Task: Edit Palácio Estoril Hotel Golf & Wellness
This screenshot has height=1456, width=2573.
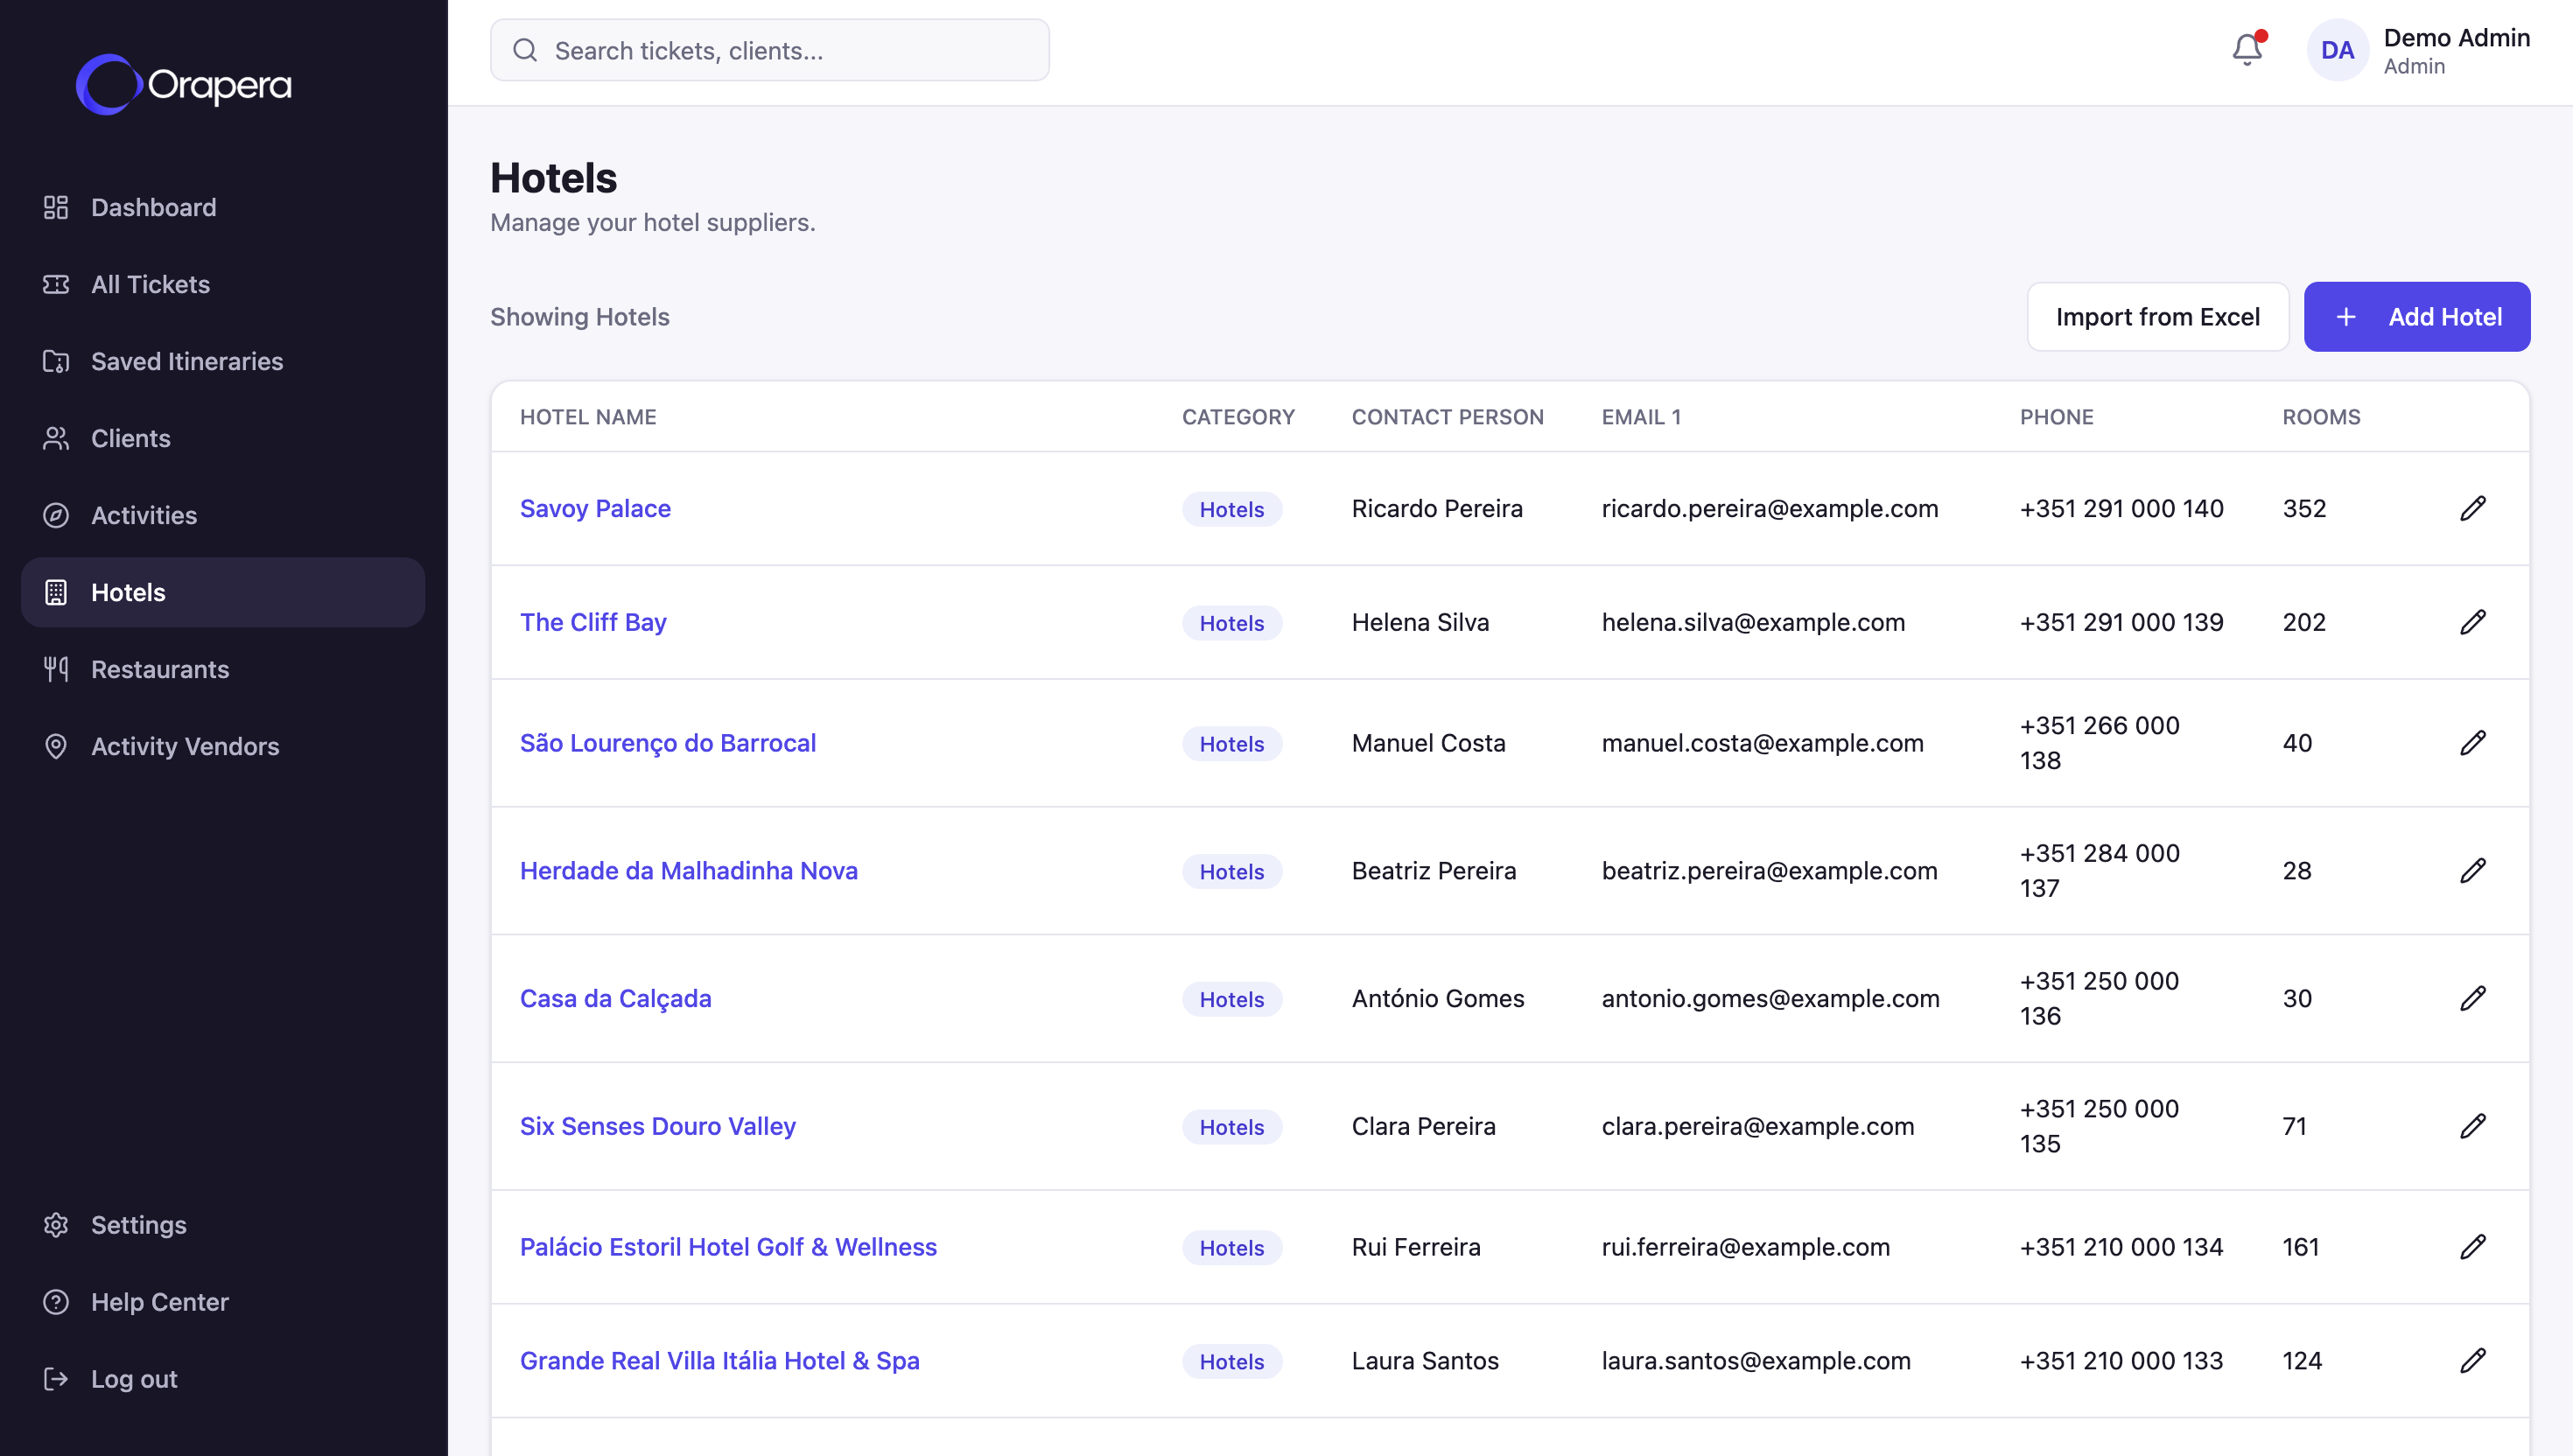Action: (2472, 1247)
